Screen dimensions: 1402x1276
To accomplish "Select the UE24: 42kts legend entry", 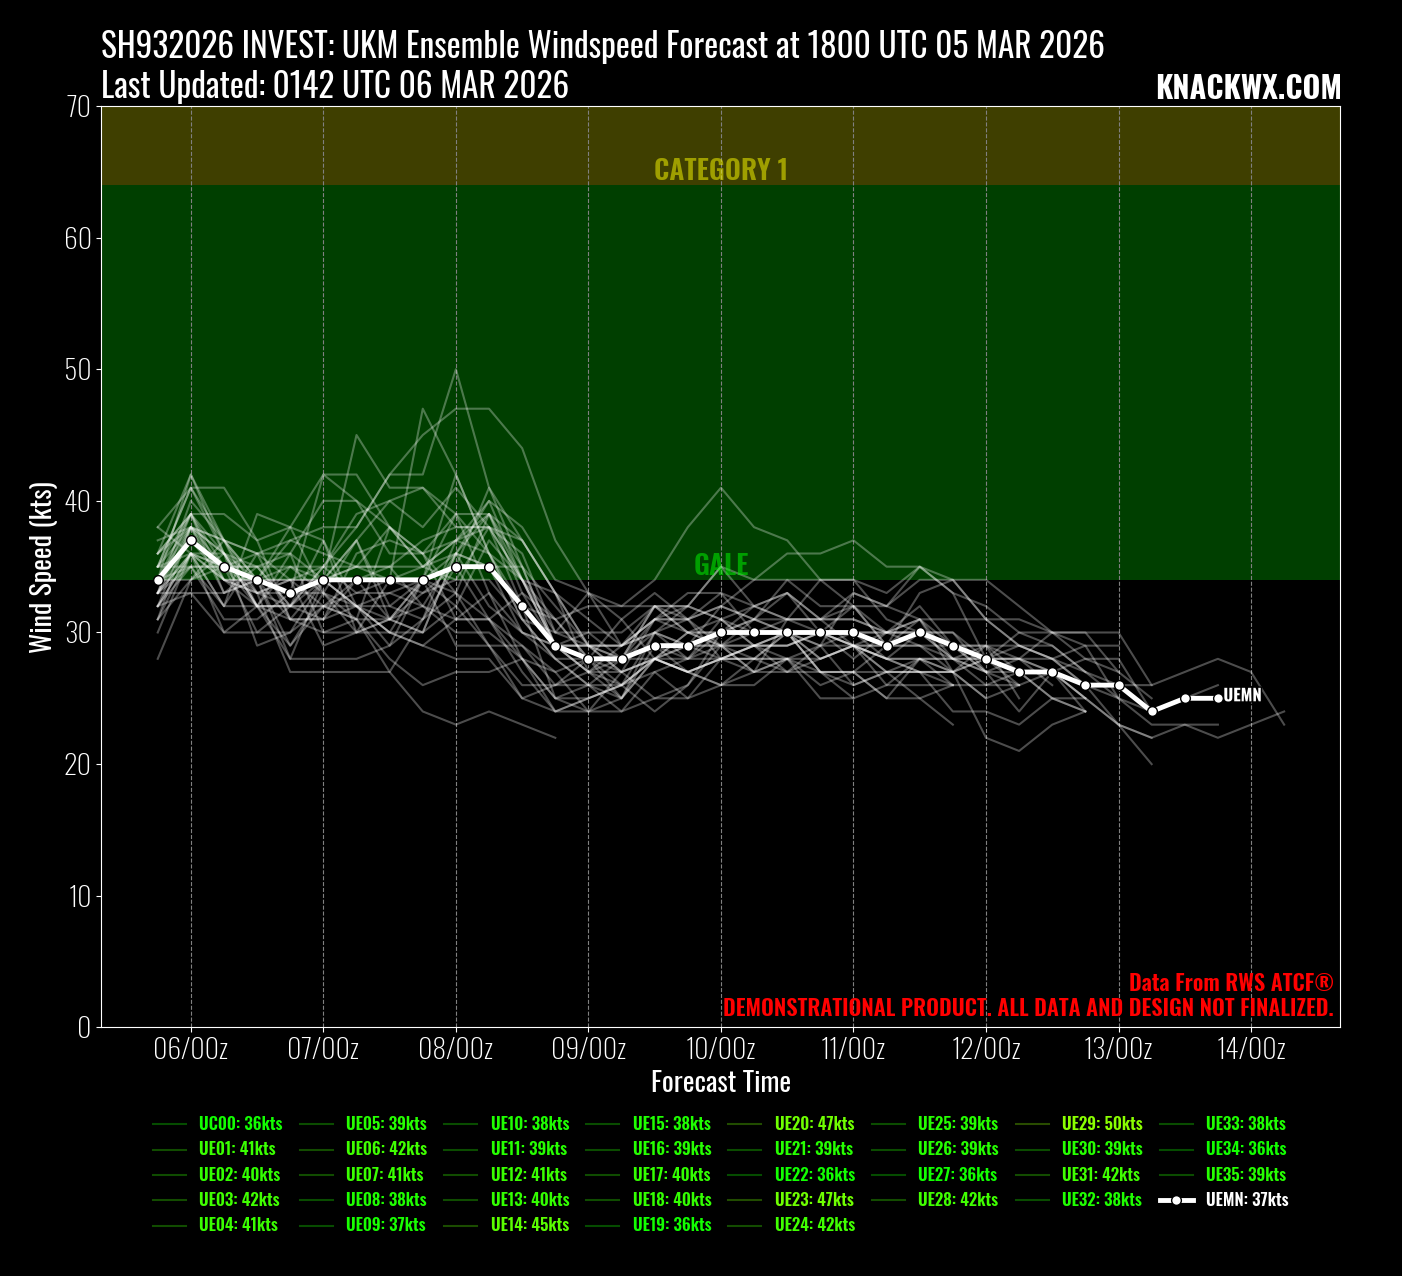I will [x=814, y=1225].
